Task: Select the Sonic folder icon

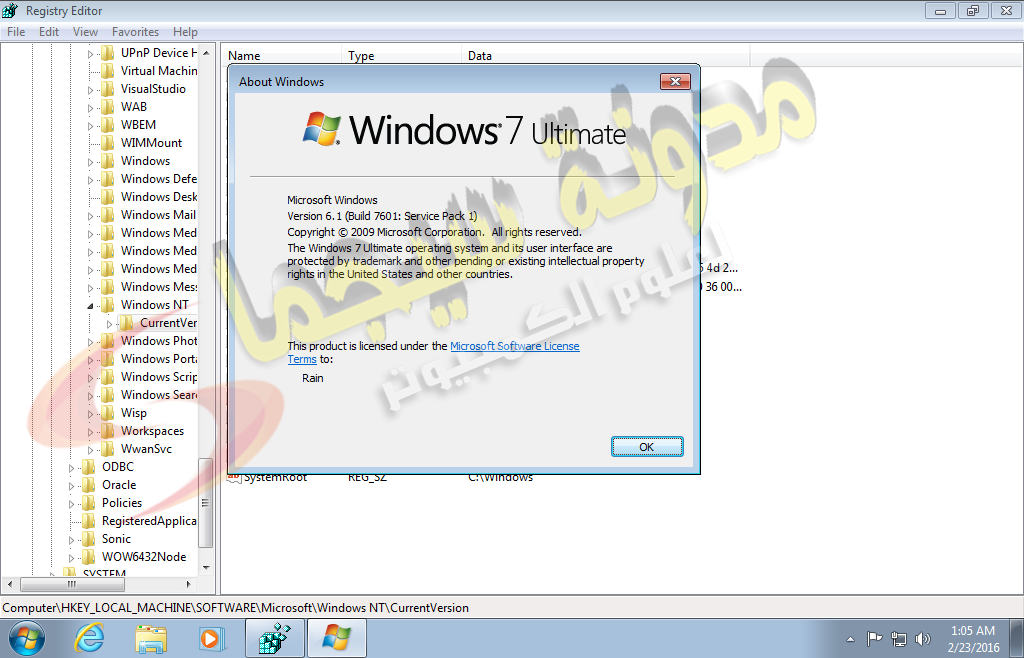Action: (89, 539)
